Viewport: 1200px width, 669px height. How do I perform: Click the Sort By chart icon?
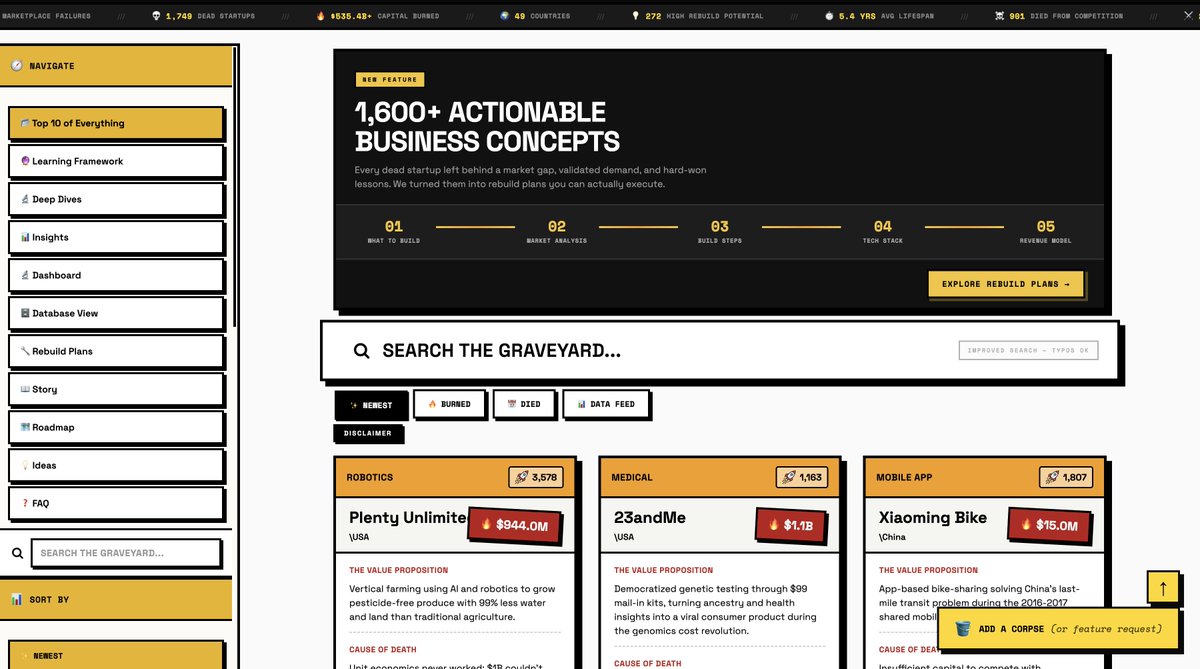tap(17, 599)
